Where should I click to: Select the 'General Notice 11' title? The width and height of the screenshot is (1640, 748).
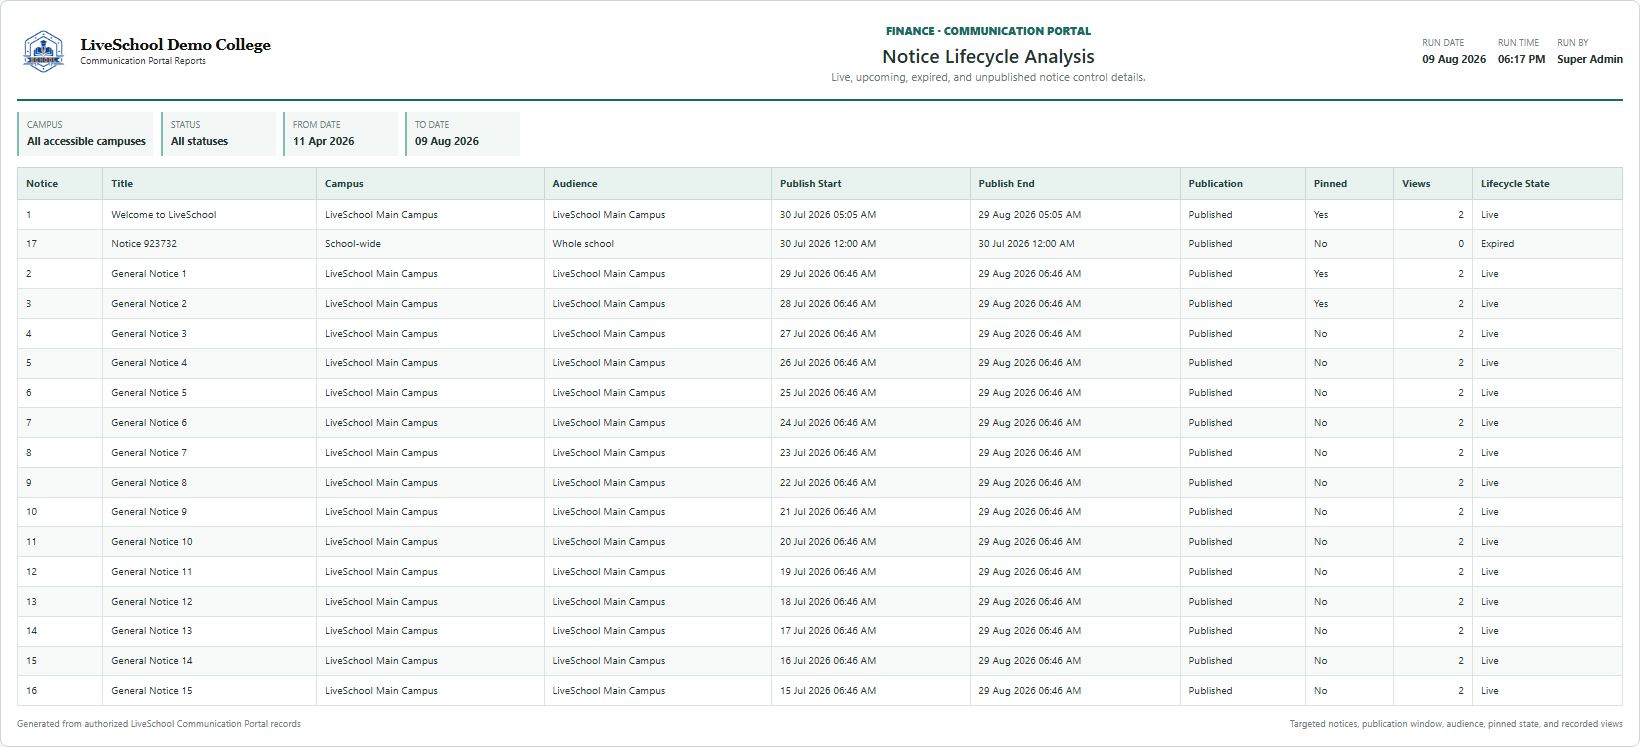point(152,572)
